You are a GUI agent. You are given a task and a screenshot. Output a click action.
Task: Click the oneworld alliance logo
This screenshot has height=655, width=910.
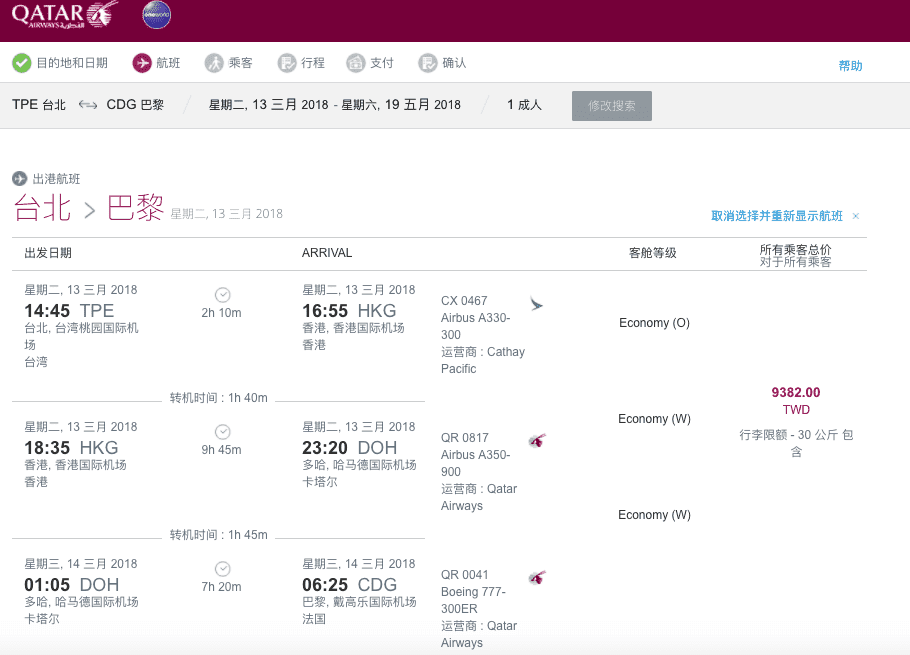click(156, 15)
